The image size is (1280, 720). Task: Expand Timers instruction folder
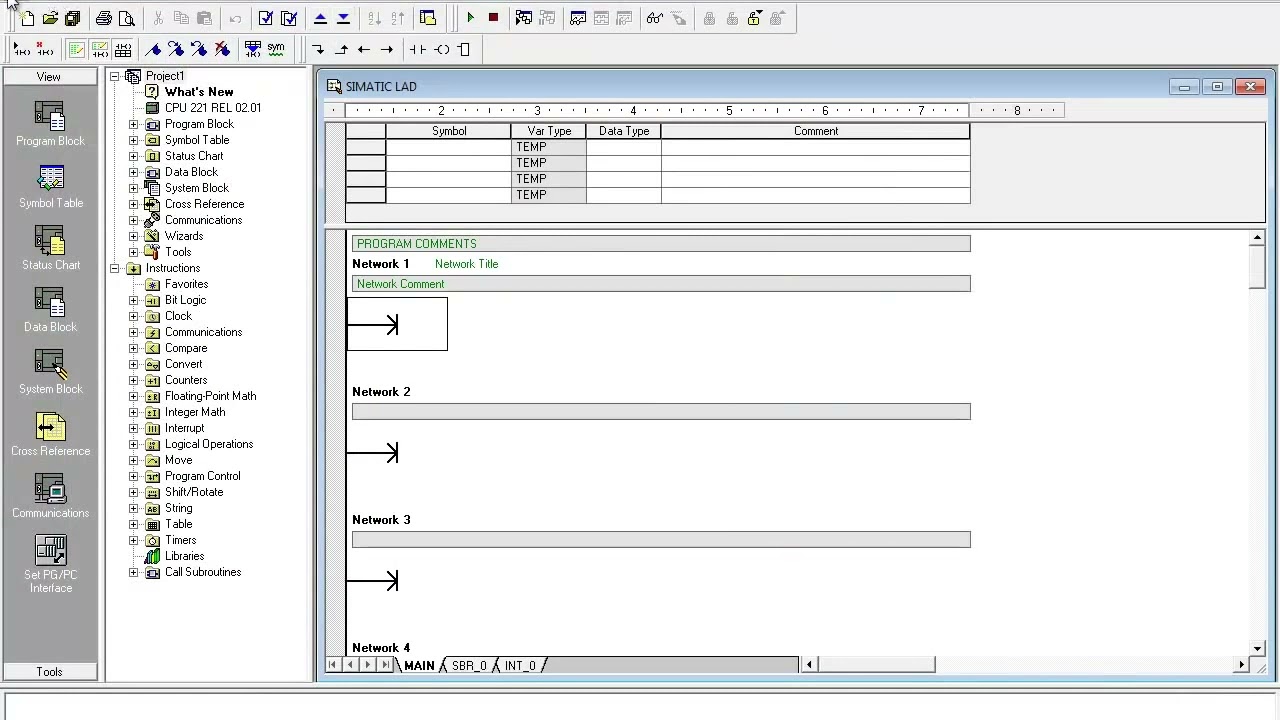click(134, 540)
